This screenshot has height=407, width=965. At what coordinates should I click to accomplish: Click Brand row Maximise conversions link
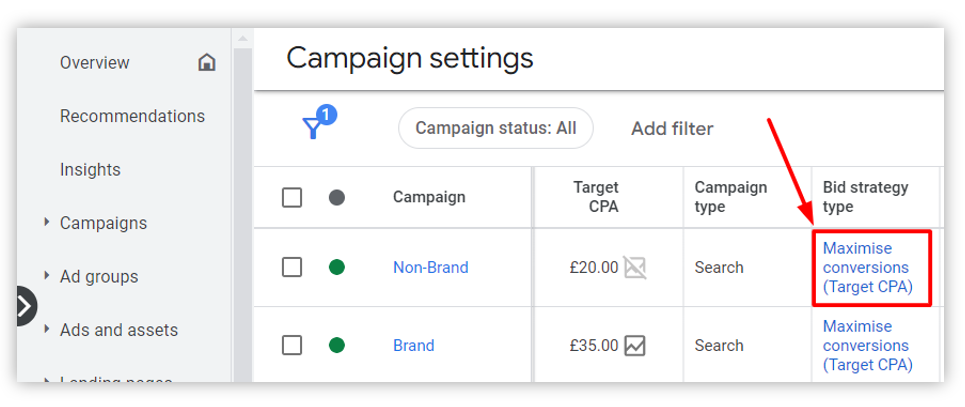[868, 345]
